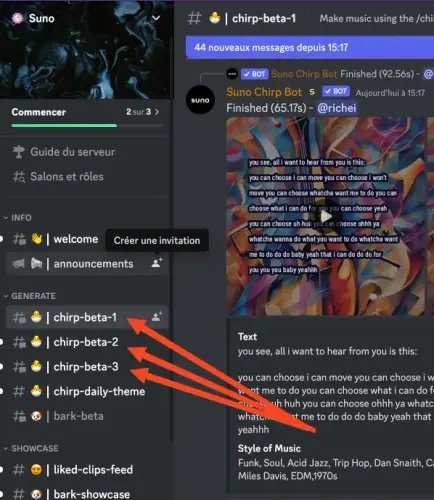The width and height of the screenshot is (434, 500).
Task: Create invitation for announcements channel
Action: pyautogui.click(x=157, y=263)
